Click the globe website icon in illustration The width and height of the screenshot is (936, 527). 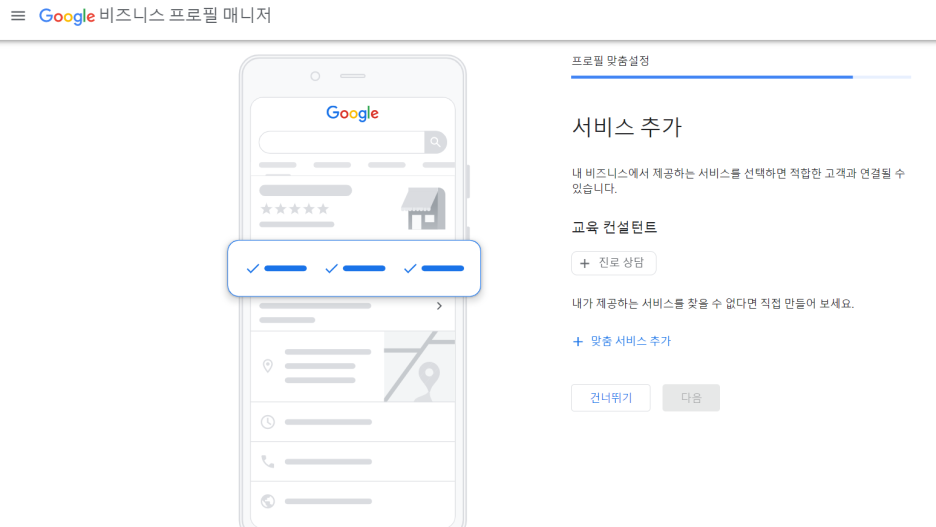[x=267, y=501]
